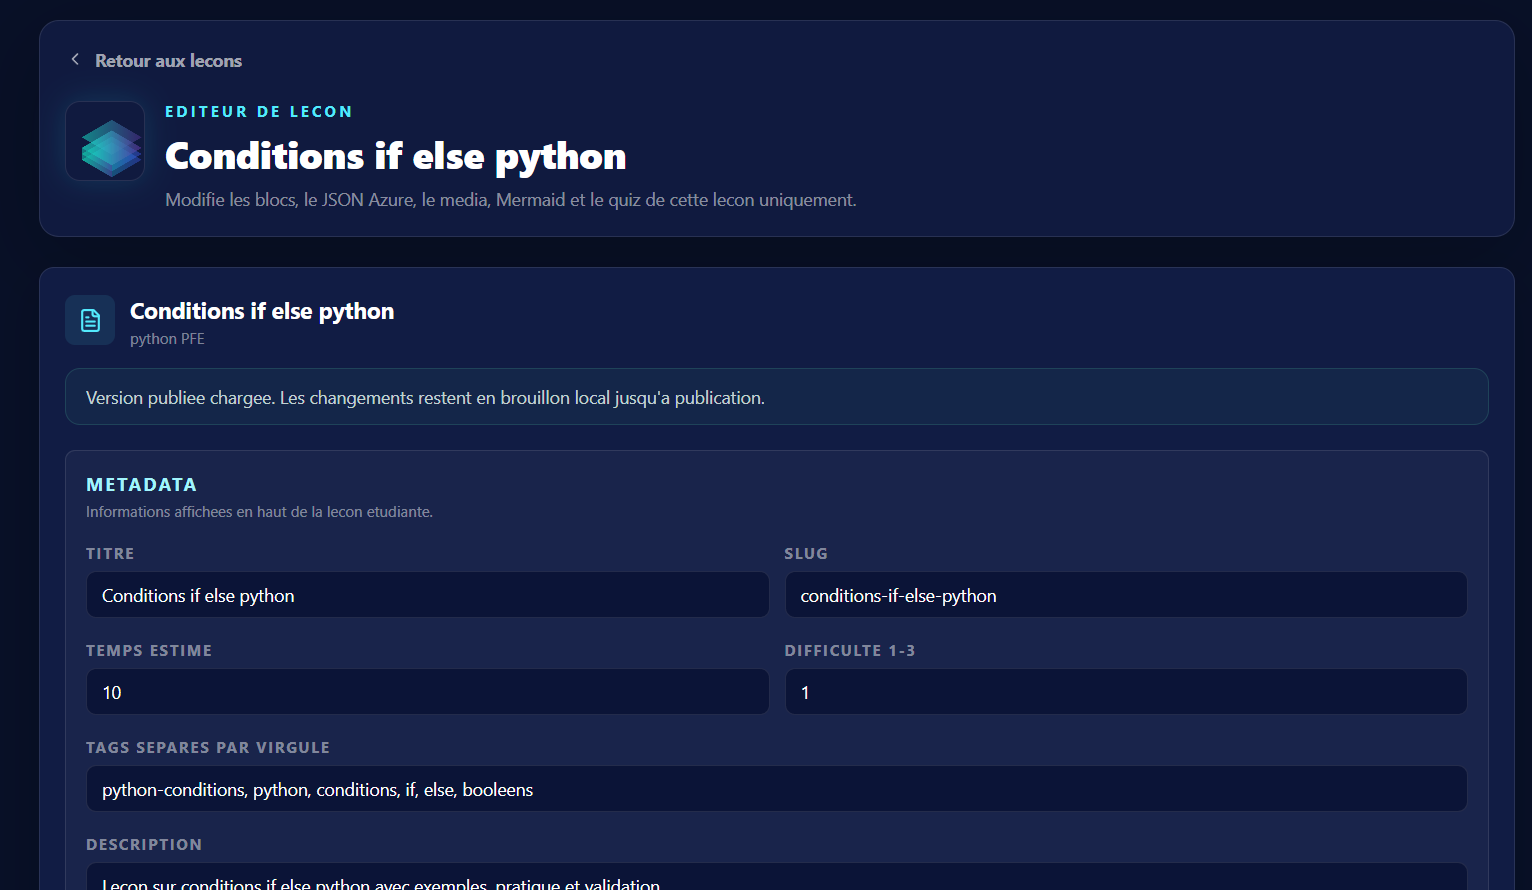Click the TEMPS ESTIME label
1532x890 pixels.
pyautogui.click(x=149, y=651)
